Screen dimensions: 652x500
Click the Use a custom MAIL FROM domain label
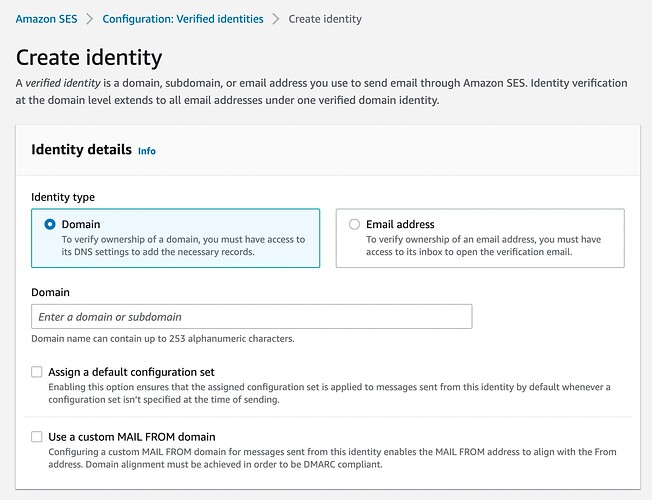point(132,437)
